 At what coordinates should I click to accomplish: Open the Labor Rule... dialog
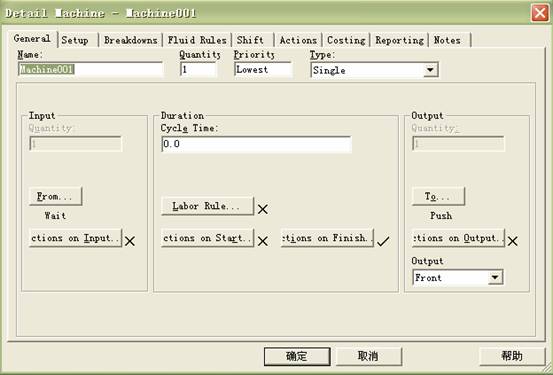click(207, 206)
